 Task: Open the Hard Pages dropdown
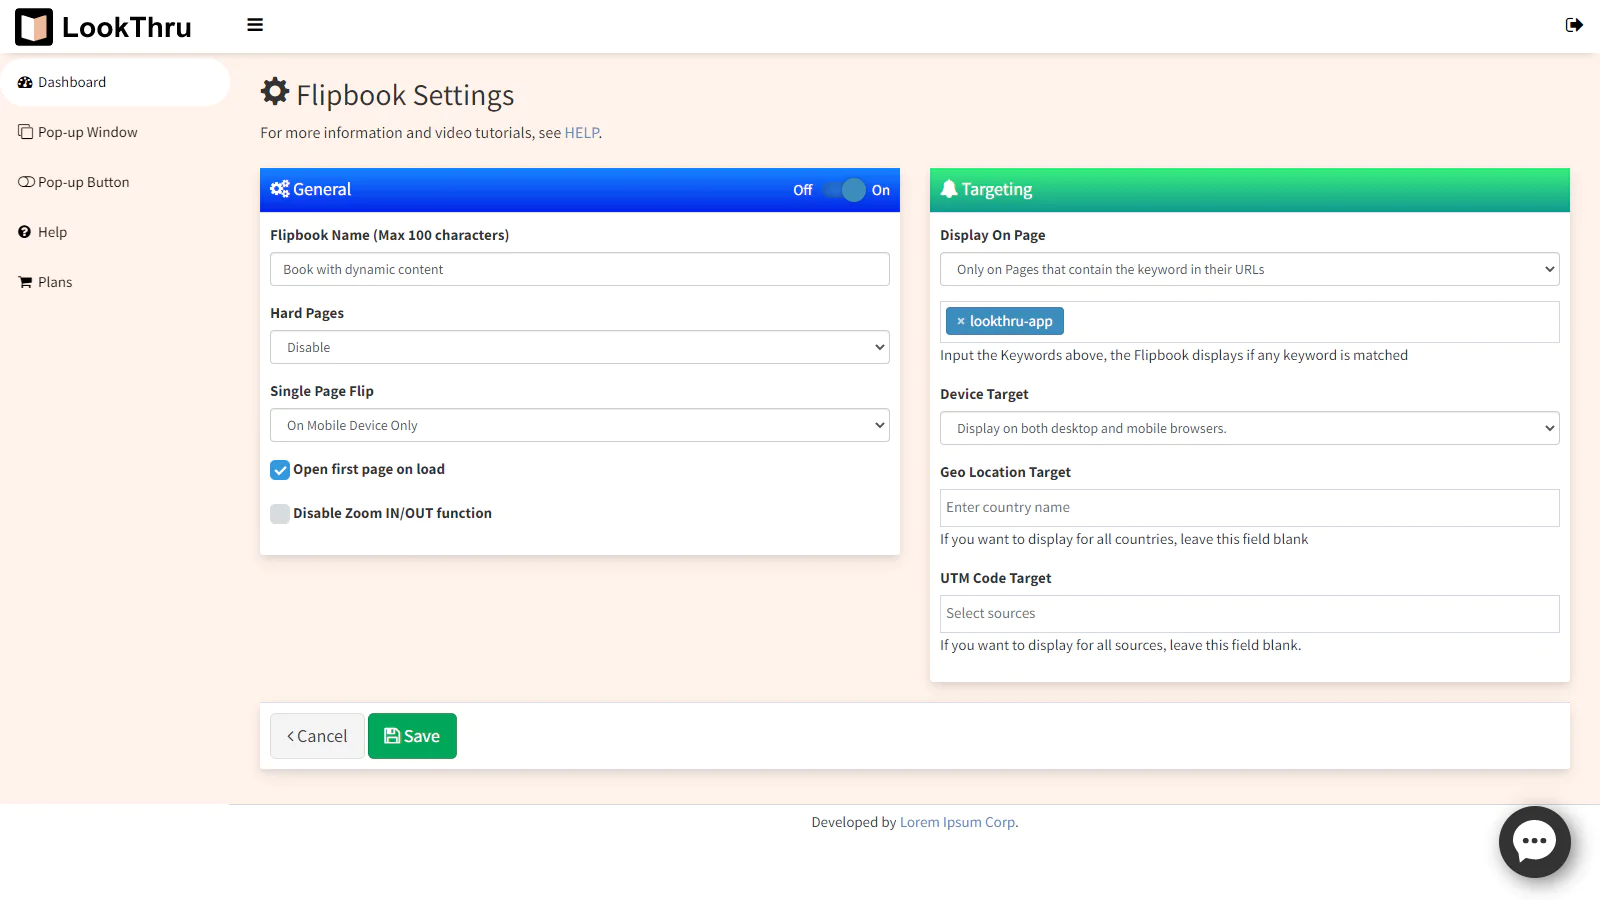(x=579, y=347)
